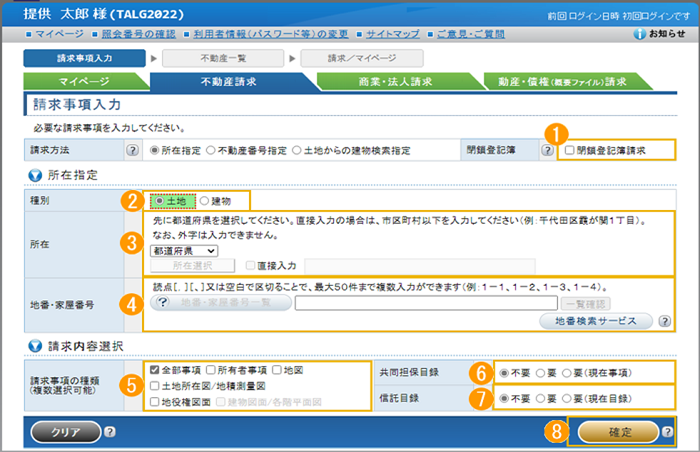This screenshot has width=700, height=452.
Task: Click the help icon beside 請求方法
Action: pos(131,150)
